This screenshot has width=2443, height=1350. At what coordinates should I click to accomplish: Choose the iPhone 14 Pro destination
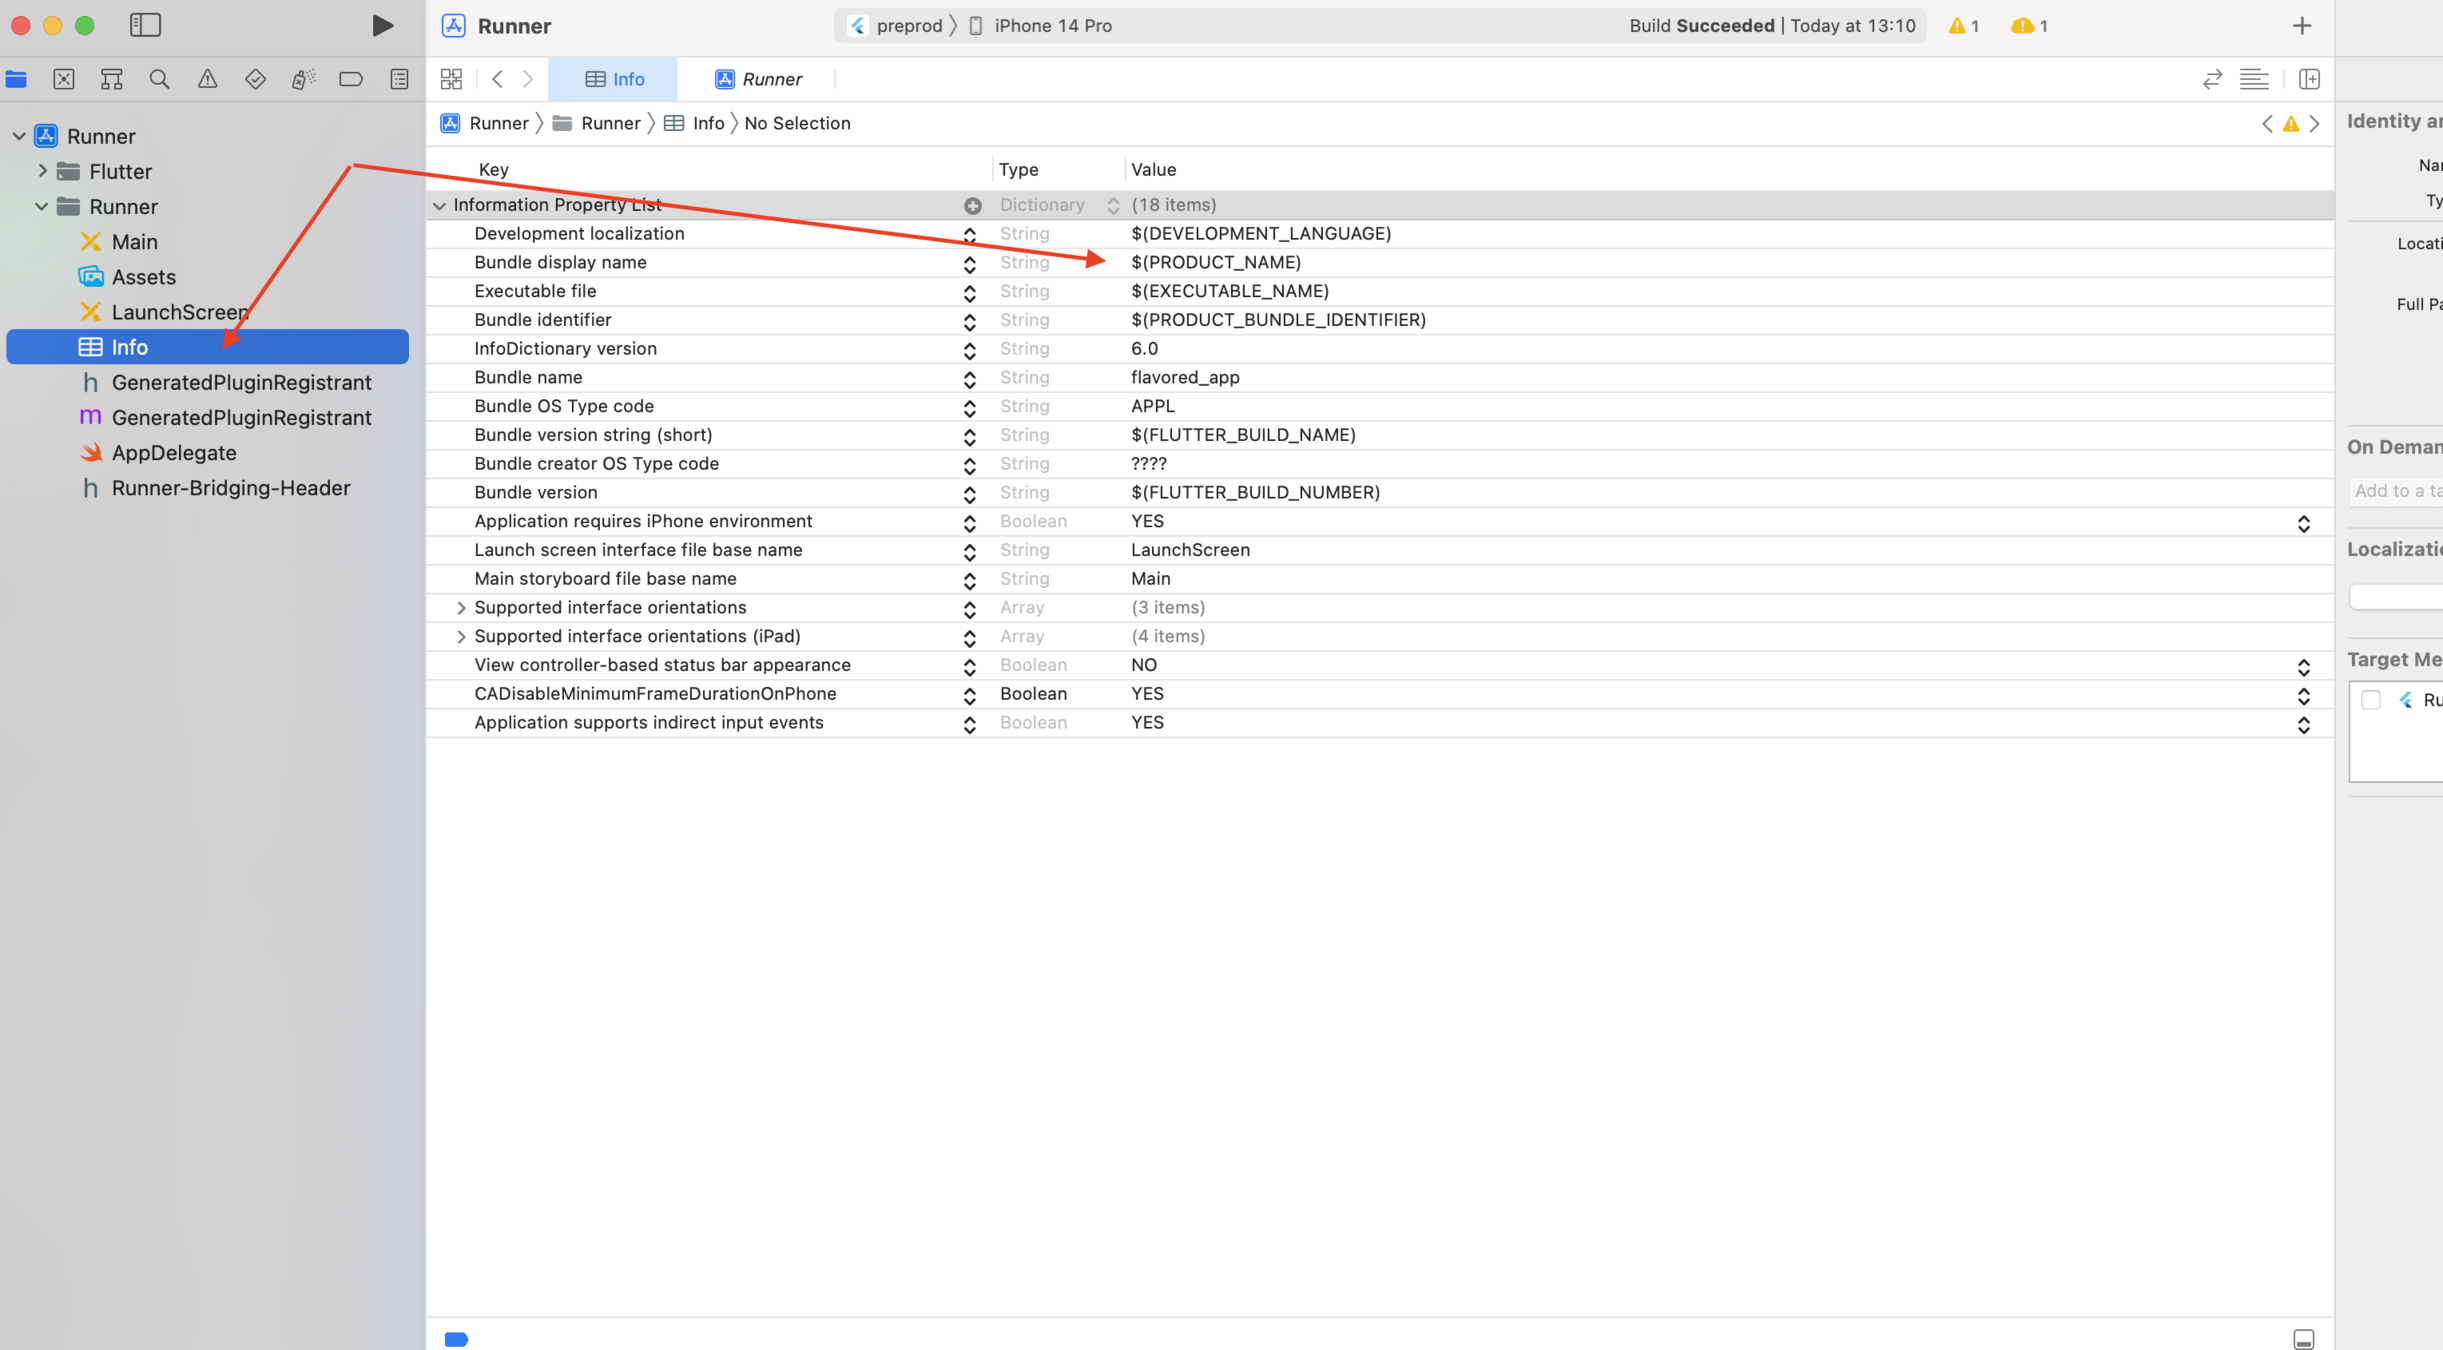point(1052,26)
